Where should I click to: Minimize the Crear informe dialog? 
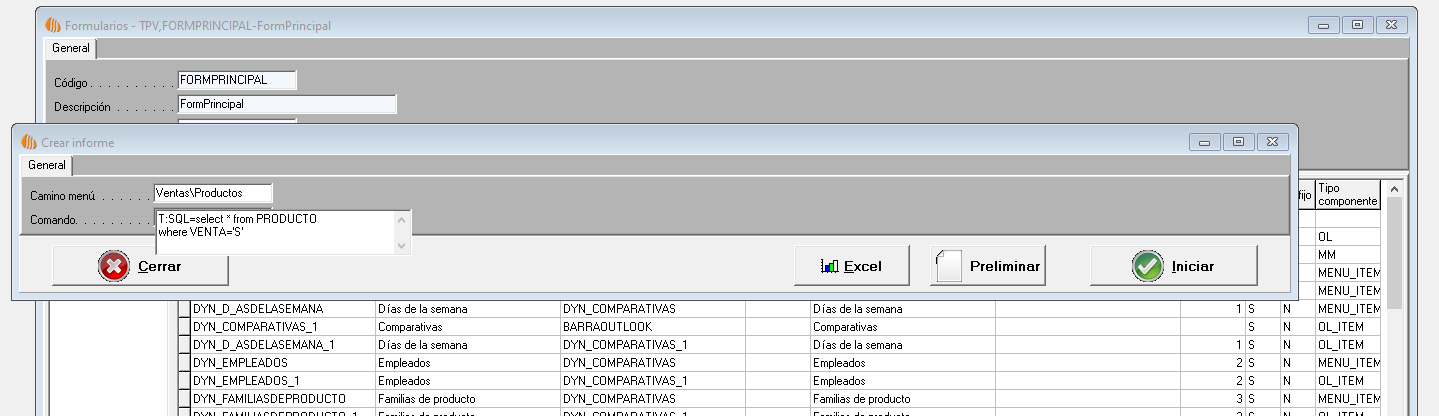(1206, 143)
